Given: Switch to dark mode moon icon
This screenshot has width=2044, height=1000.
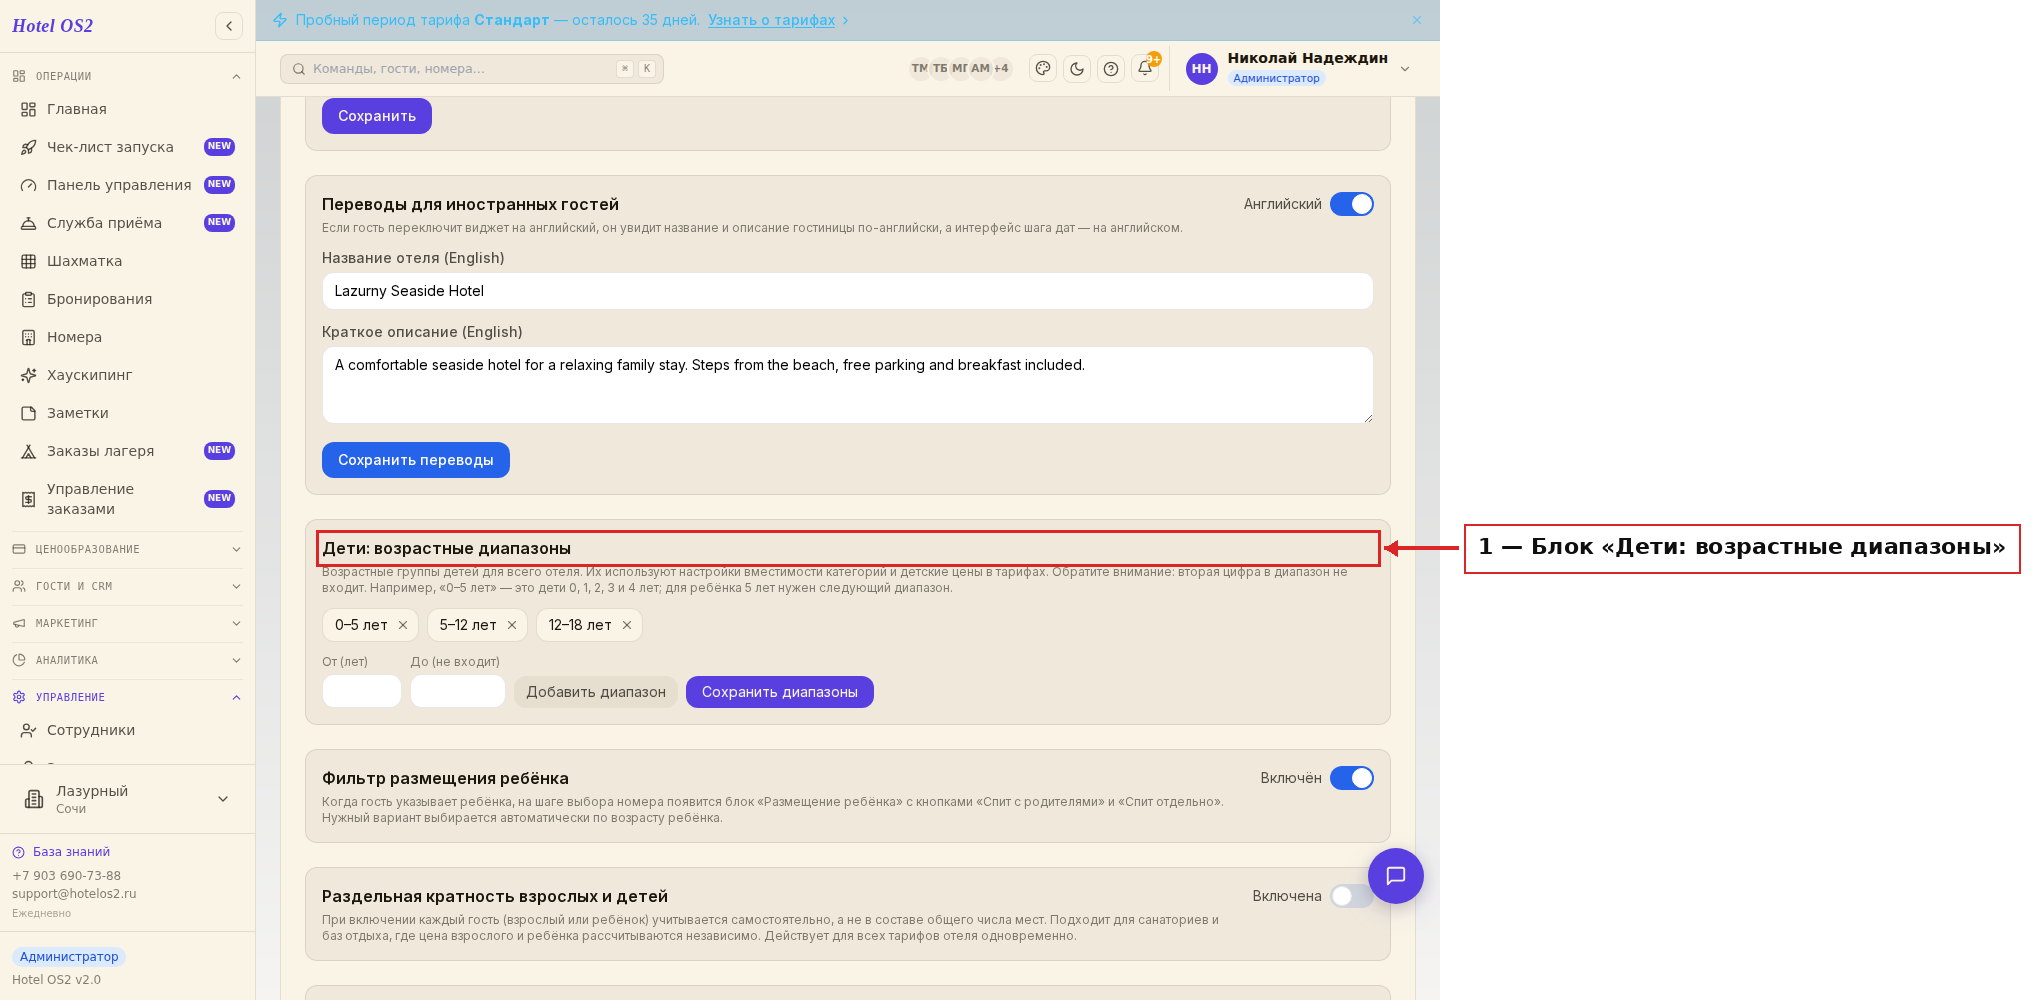Looking at the screenshot, I should click(x=1077, y=69).
